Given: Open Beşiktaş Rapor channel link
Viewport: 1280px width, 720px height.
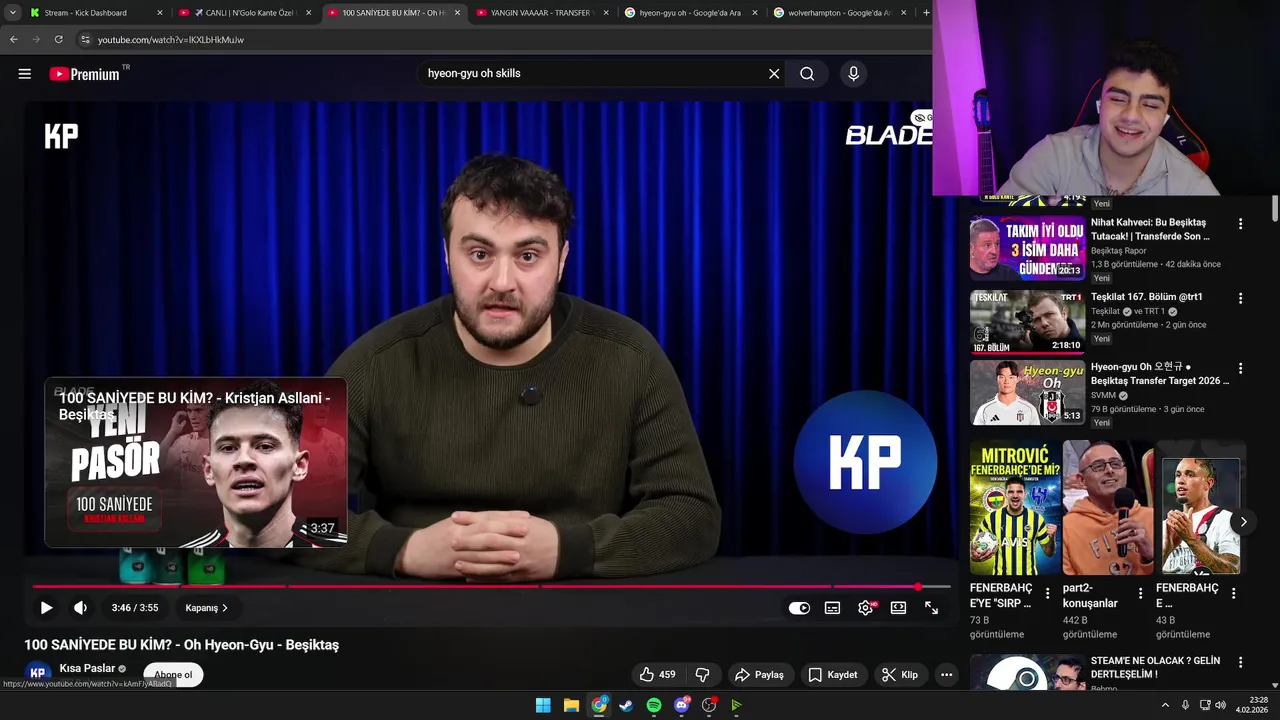Looking at the screenshot, I should point(1118,251).
